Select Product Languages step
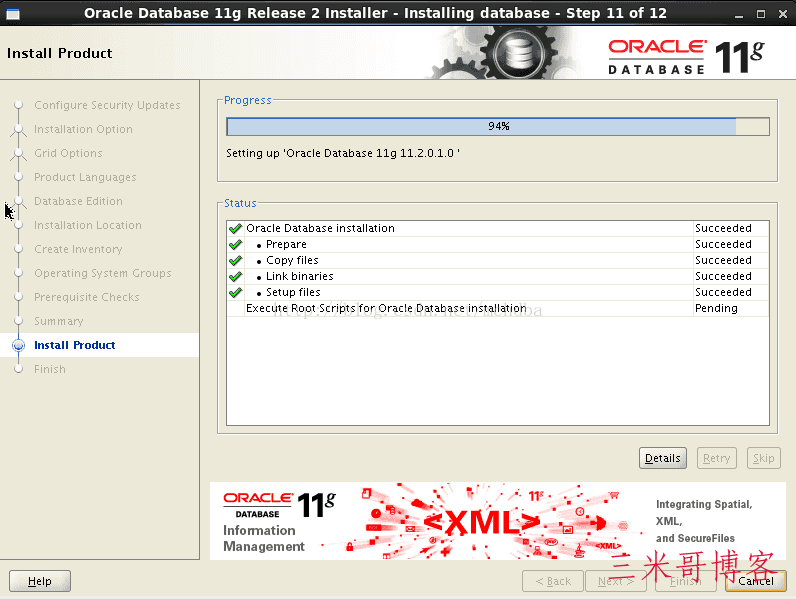The image size is (796, 599). click(85, 177)
